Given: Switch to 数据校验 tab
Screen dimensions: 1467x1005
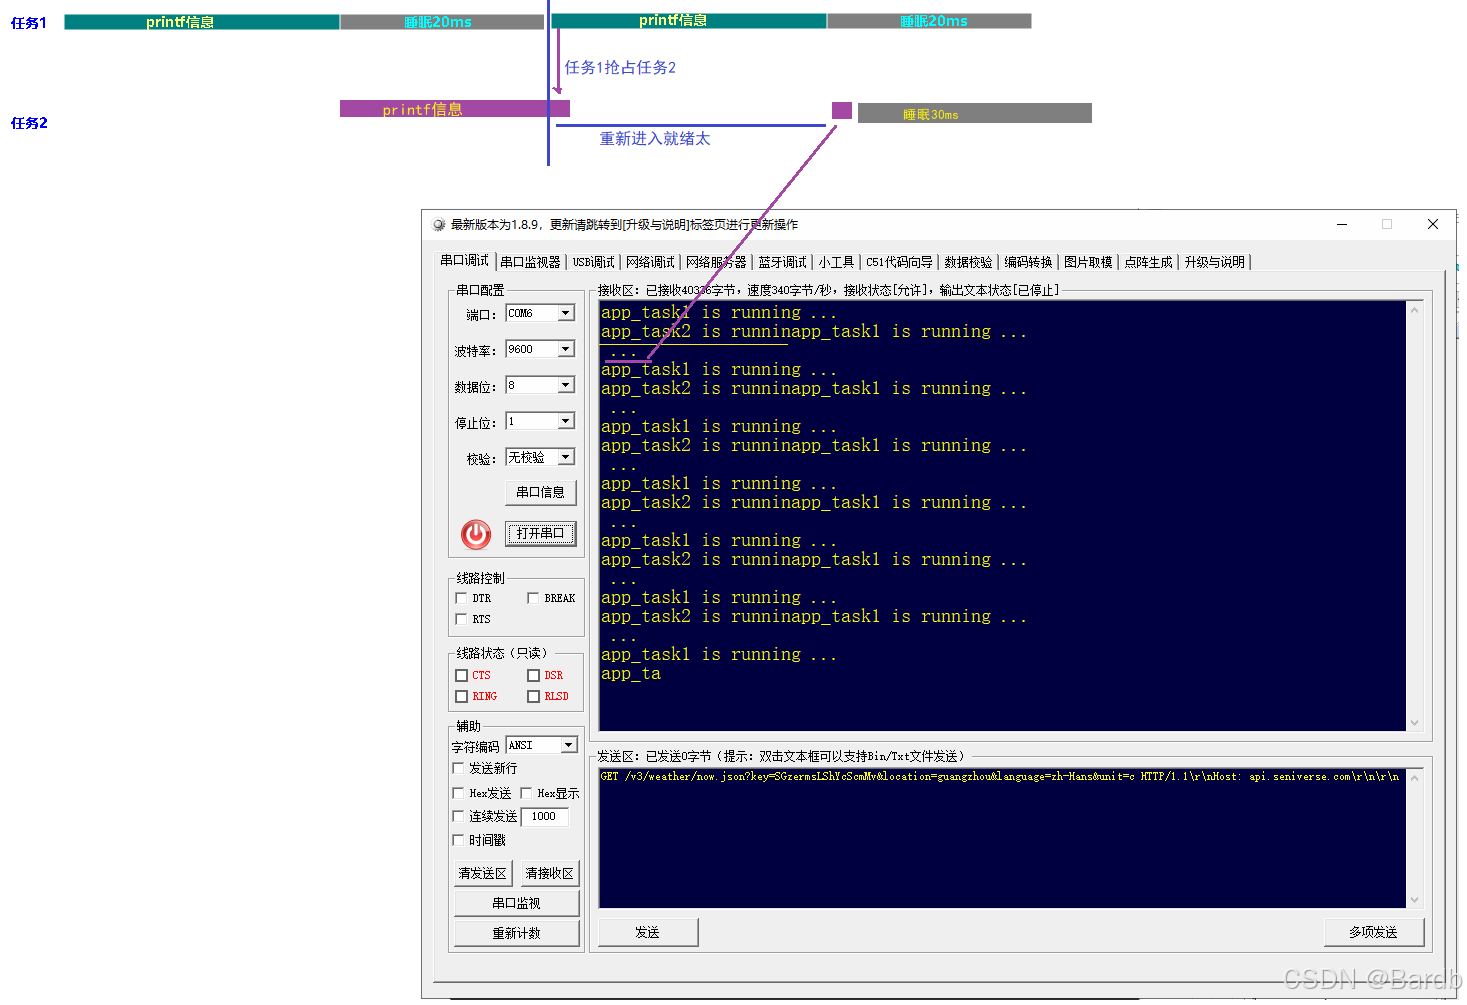Looking at the screenshot, I should point(968,262).
